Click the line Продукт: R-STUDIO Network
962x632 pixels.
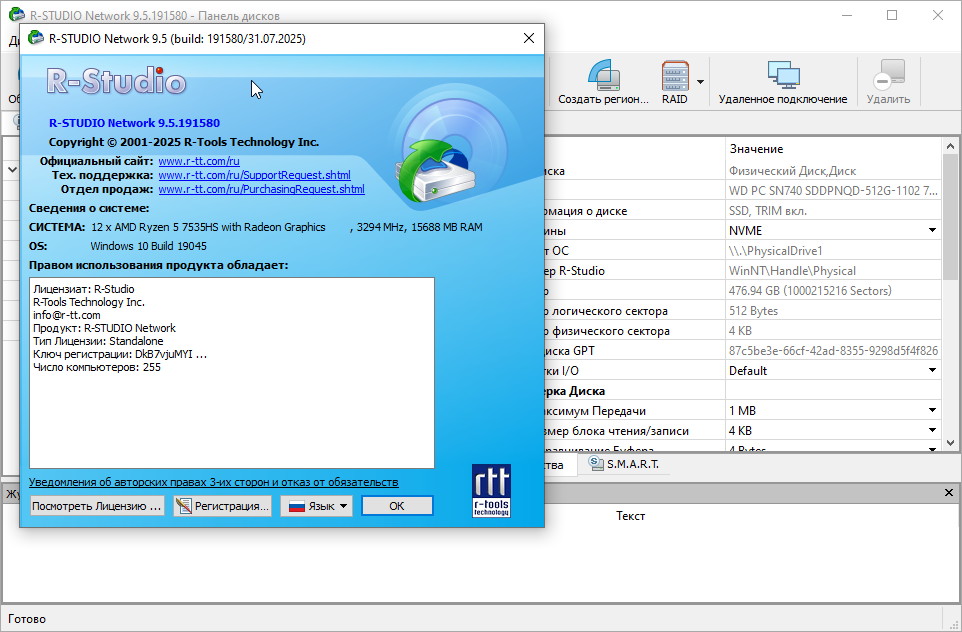(104, 328)
